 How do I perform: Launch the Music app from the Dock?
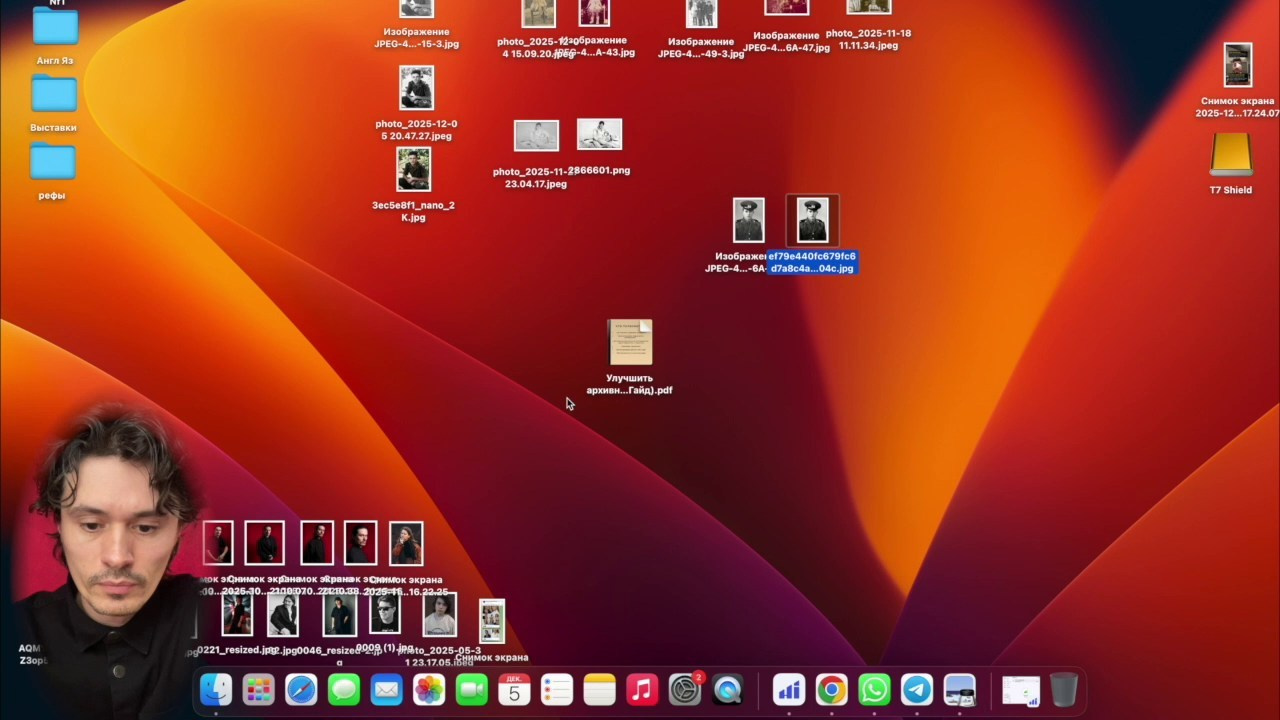coord(642,690)
